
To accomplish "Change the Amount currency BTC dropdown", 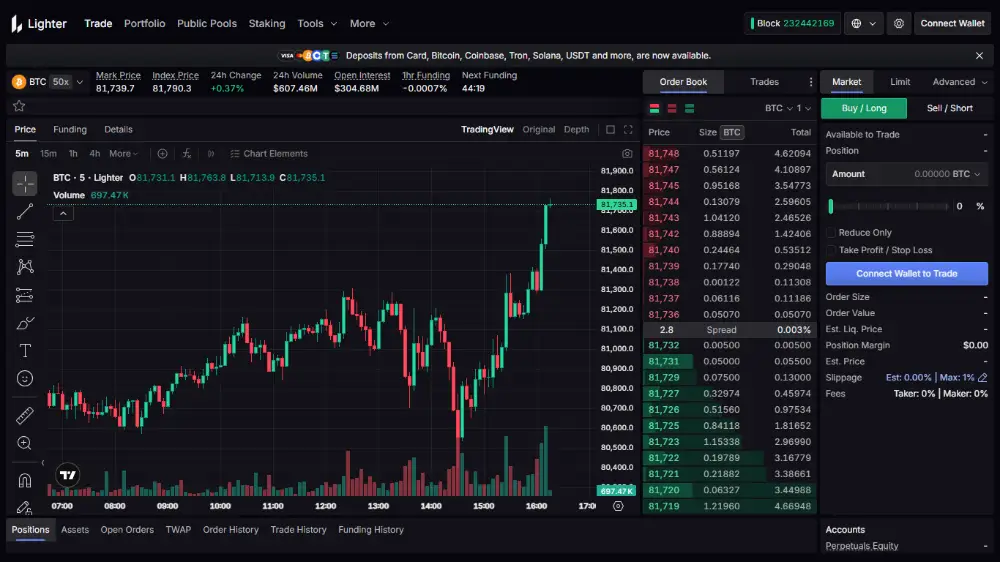I will 966,174.
